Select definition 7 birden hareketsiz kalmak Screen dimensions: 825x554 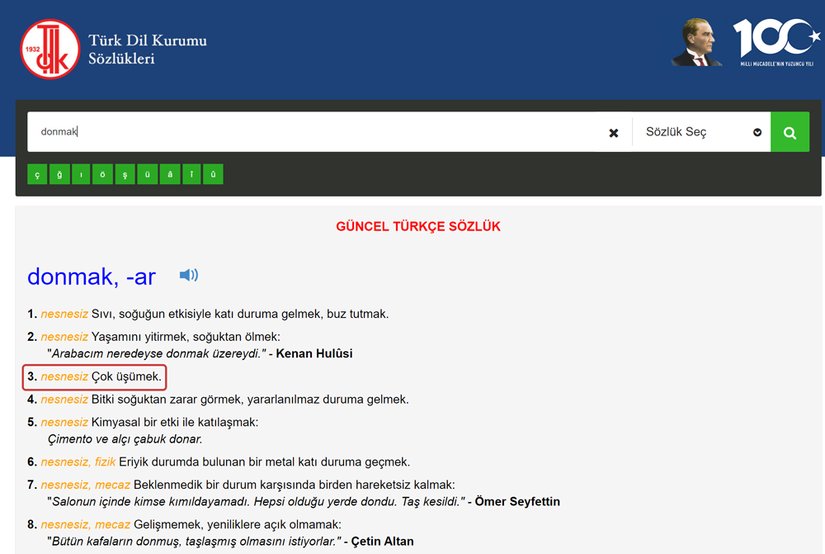pos(242,485)
